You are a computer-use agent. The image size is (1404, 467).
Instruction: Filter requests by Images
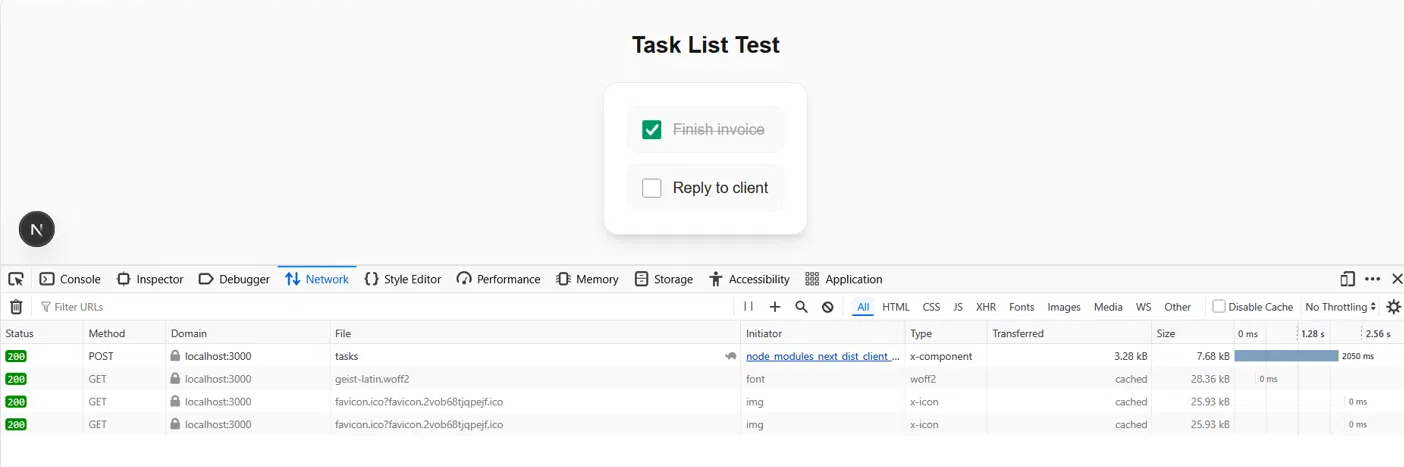1064,307
